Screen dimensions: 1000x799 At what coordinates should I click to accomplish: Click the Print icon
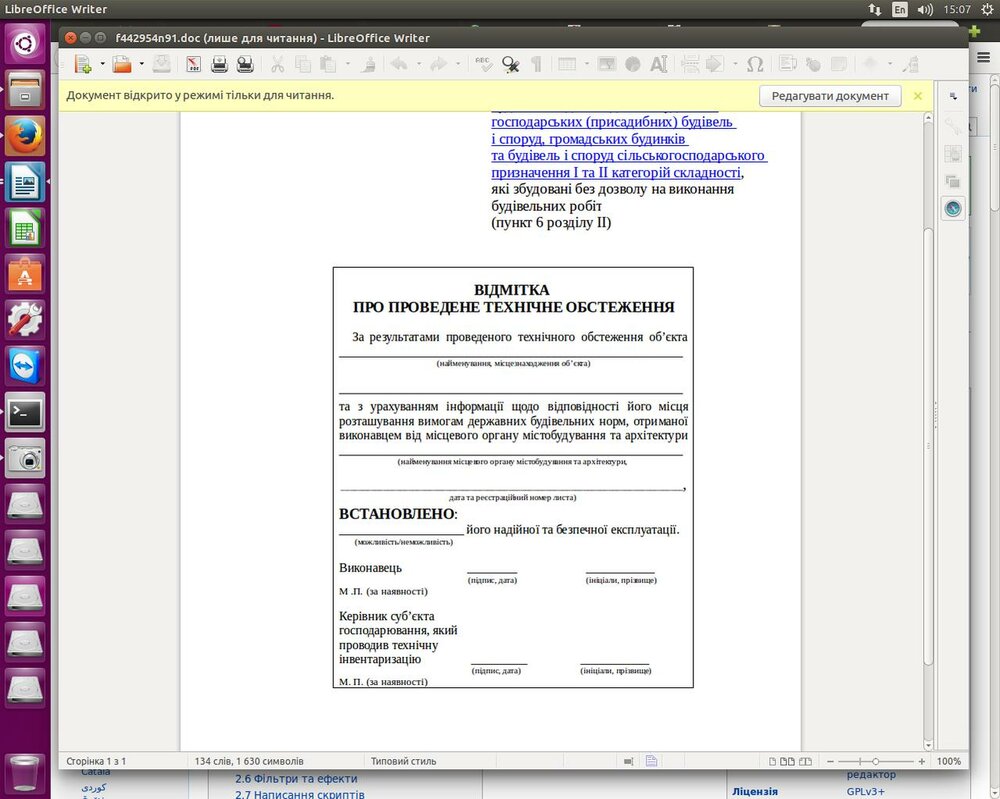[x=219, y=64]
